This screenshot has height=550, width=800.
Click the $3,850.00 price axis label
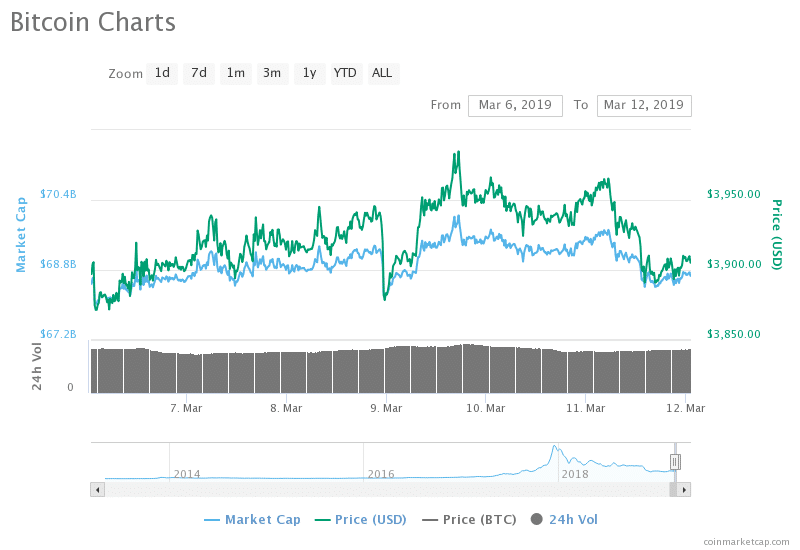pos(734,334)
